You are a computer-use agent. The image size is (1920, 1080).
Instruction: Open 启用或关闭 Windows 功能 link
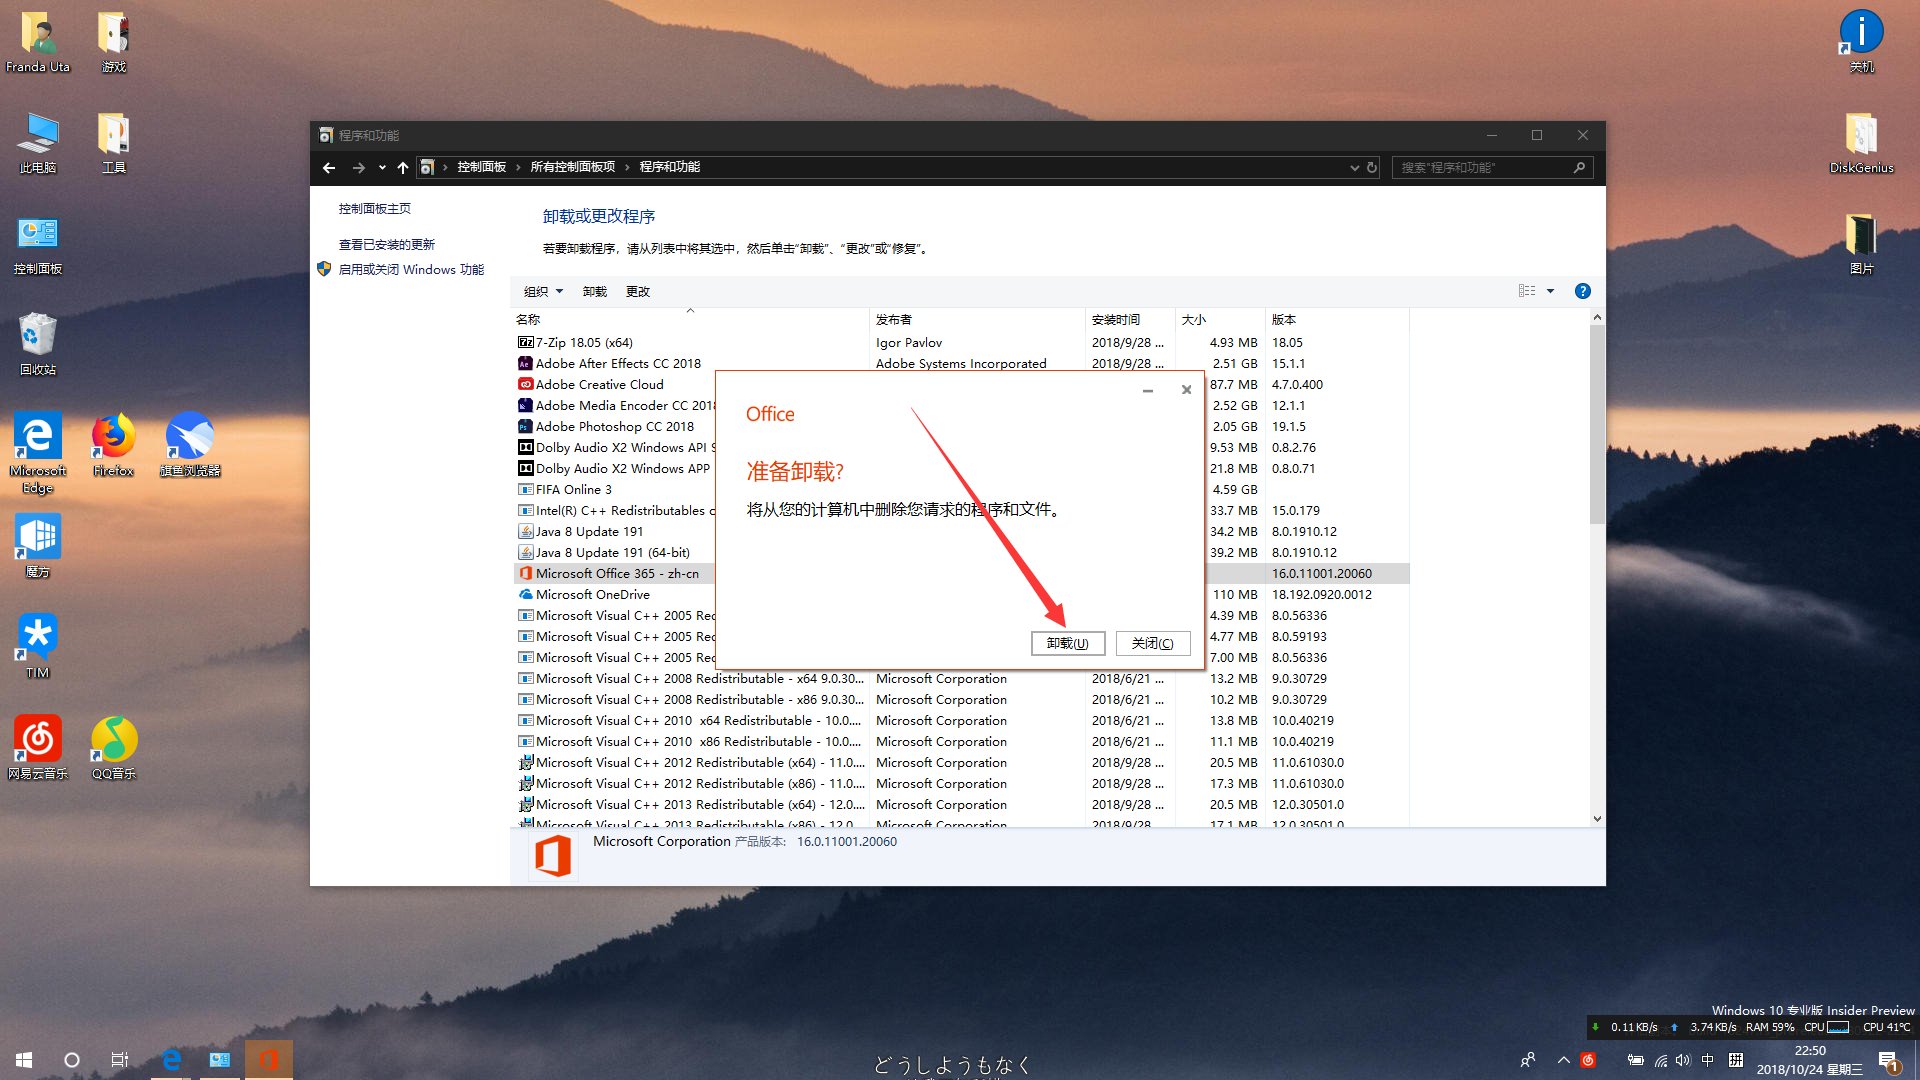tap(411, 270)
